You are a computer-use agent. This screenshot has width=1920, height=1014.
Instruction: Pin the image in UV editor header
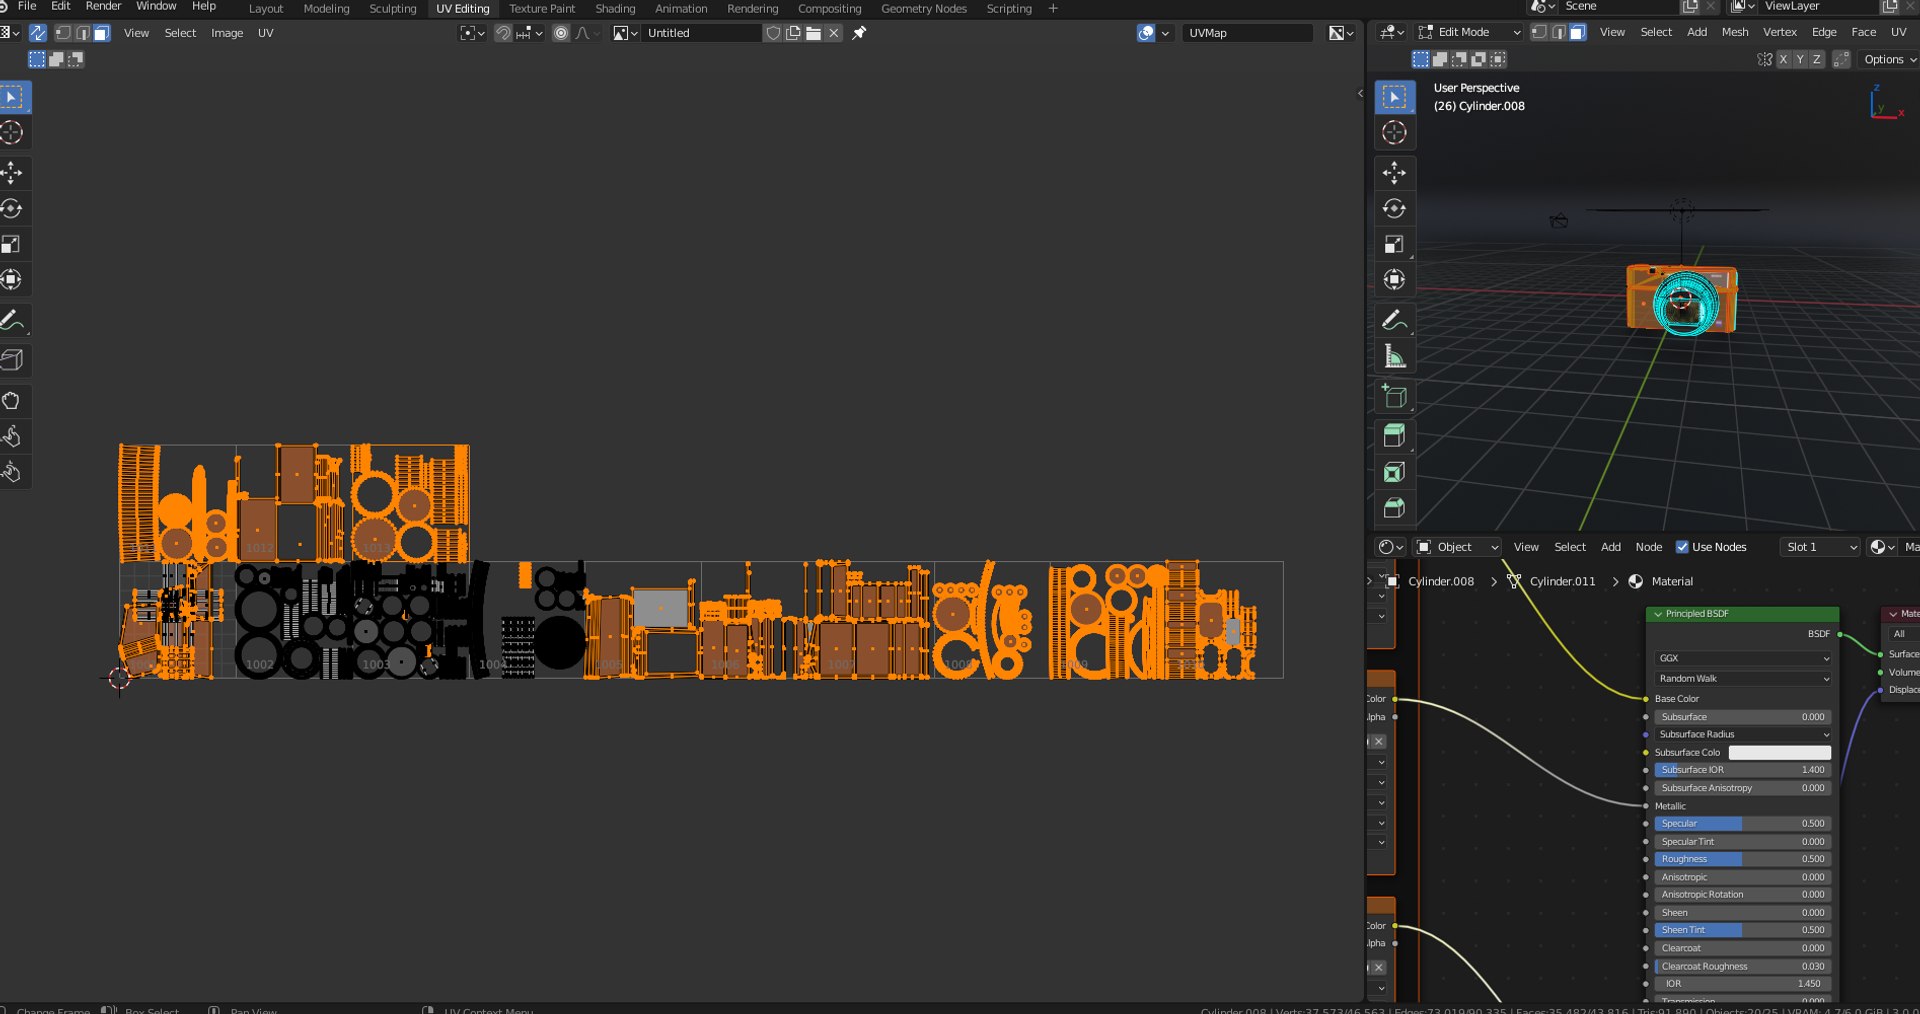[859, 33]
